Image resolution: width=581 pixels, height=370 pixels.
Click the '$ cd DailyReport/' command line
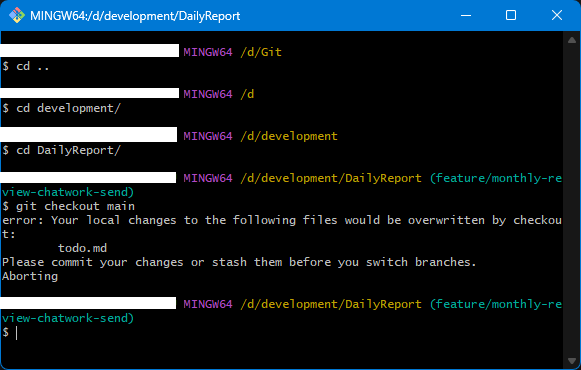[x=62, y=150]
